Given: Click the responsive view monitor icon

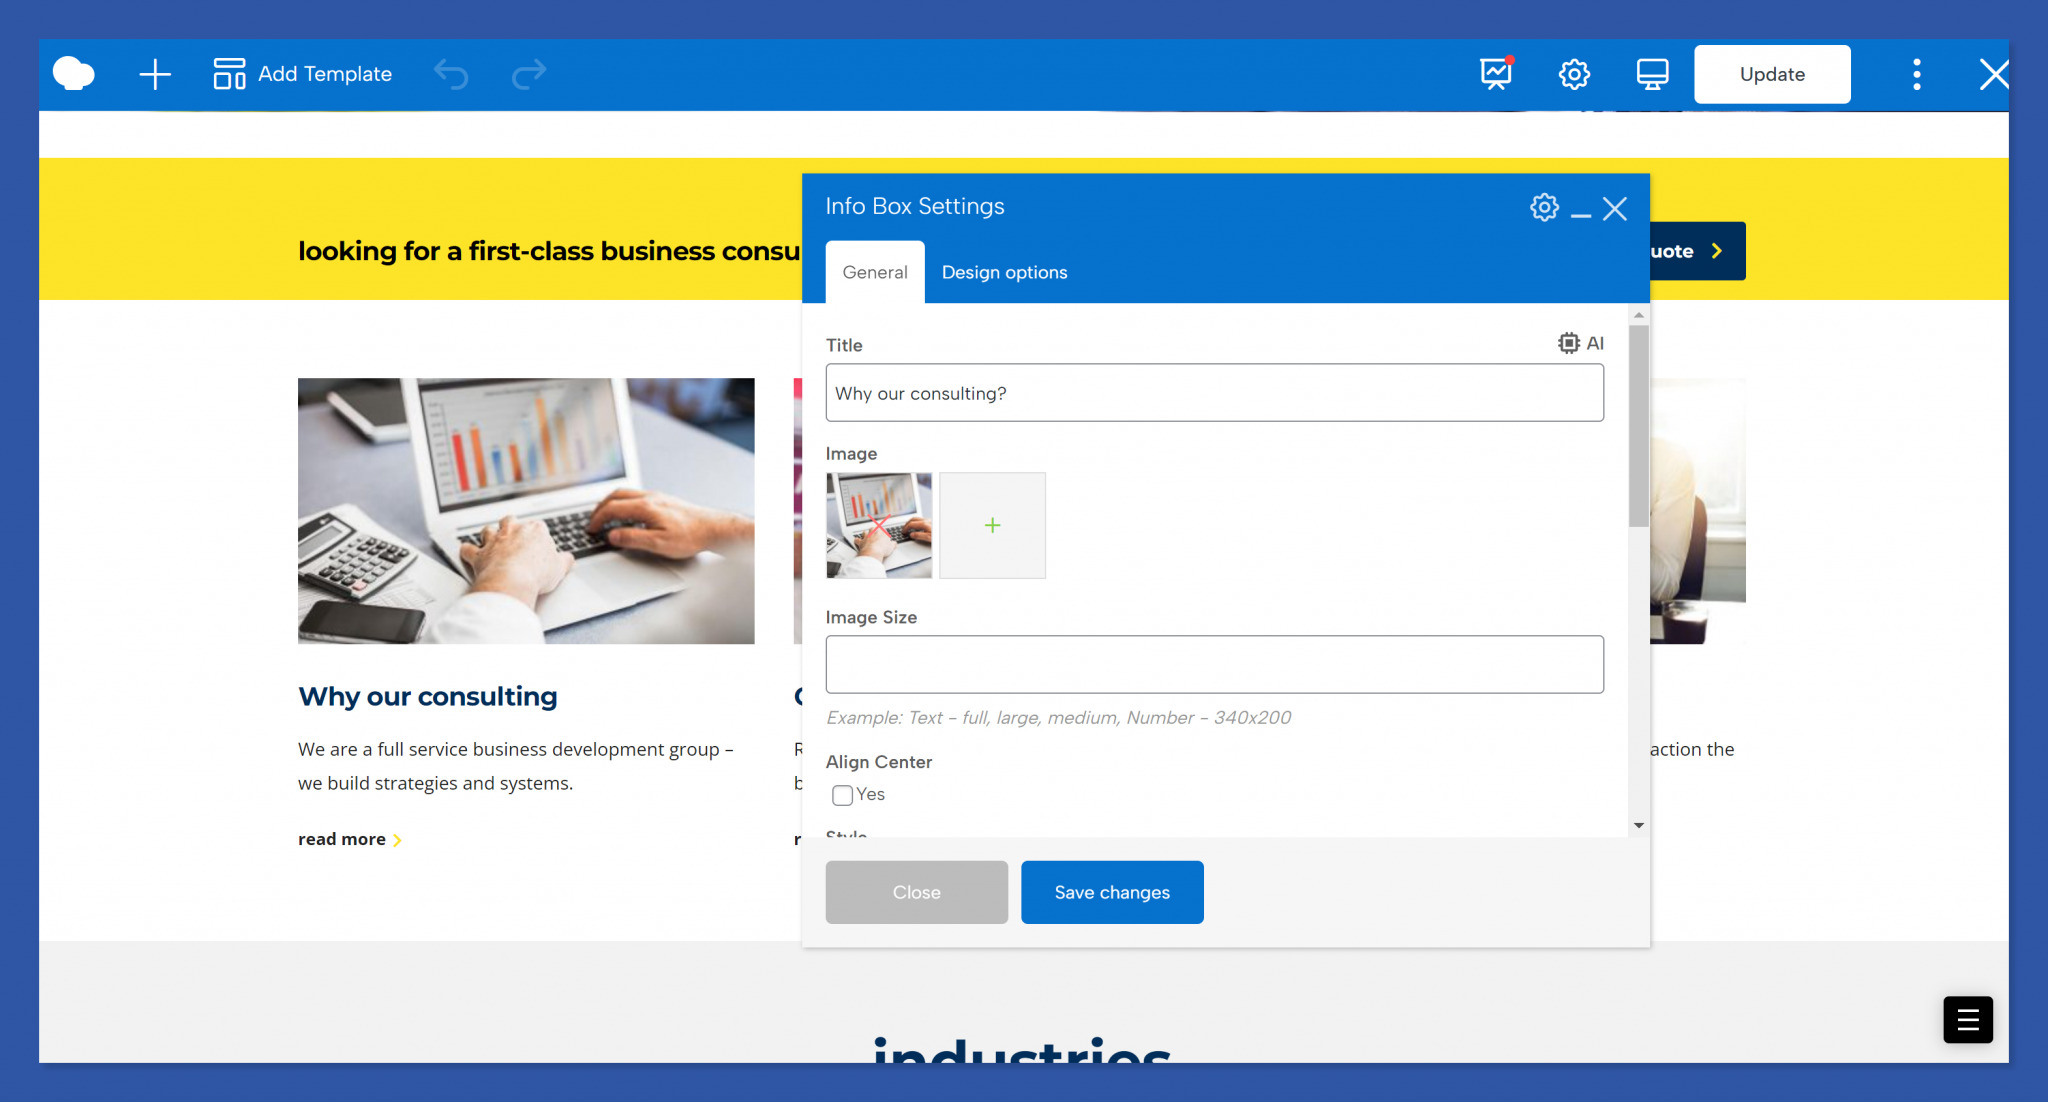Looking at the screenshot, I should [1652, 74].
